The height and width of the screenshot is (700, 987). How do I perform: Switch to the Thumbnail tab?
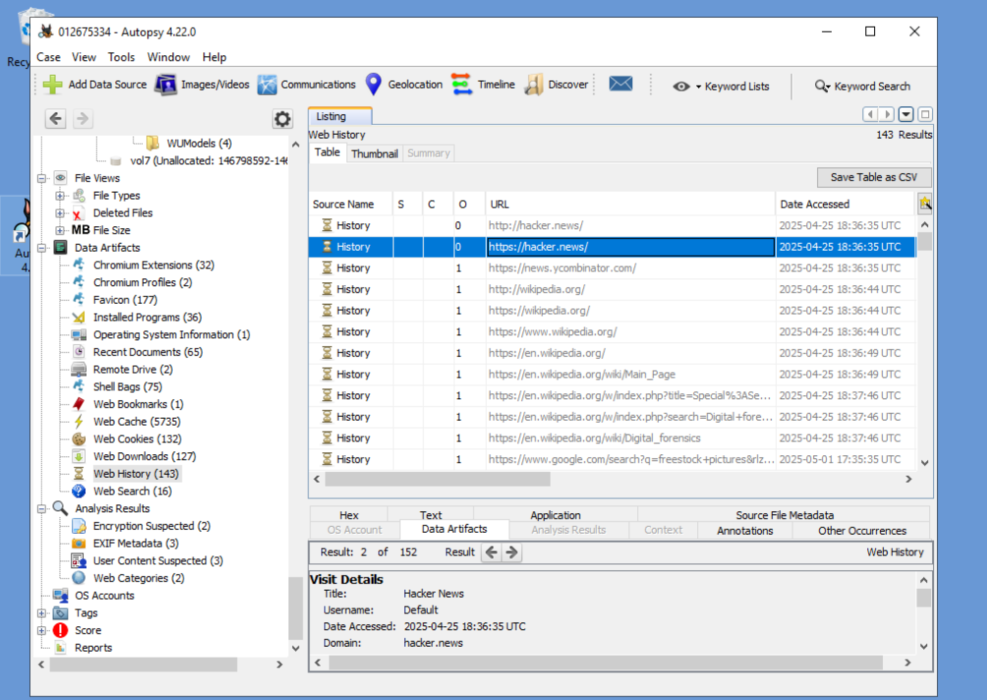coord(375,154)
